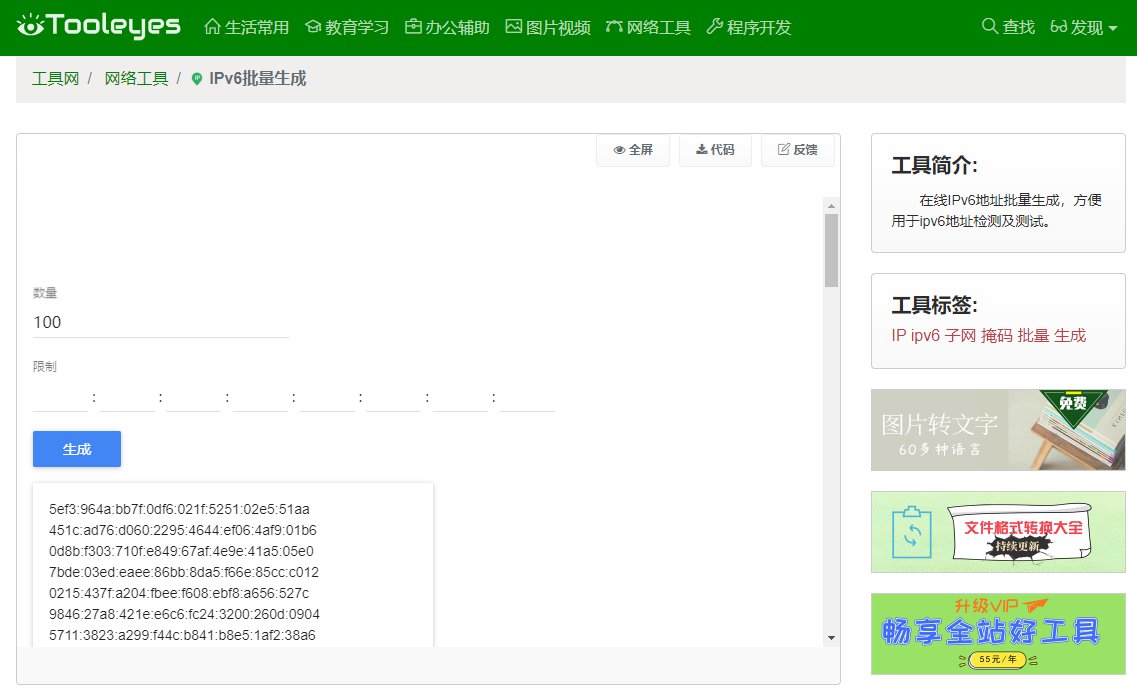The height and width of the screenshot is (694, 1137).
Task: Click the green pin icon beside IPv6批量生成
Action: tap(197, 78)
